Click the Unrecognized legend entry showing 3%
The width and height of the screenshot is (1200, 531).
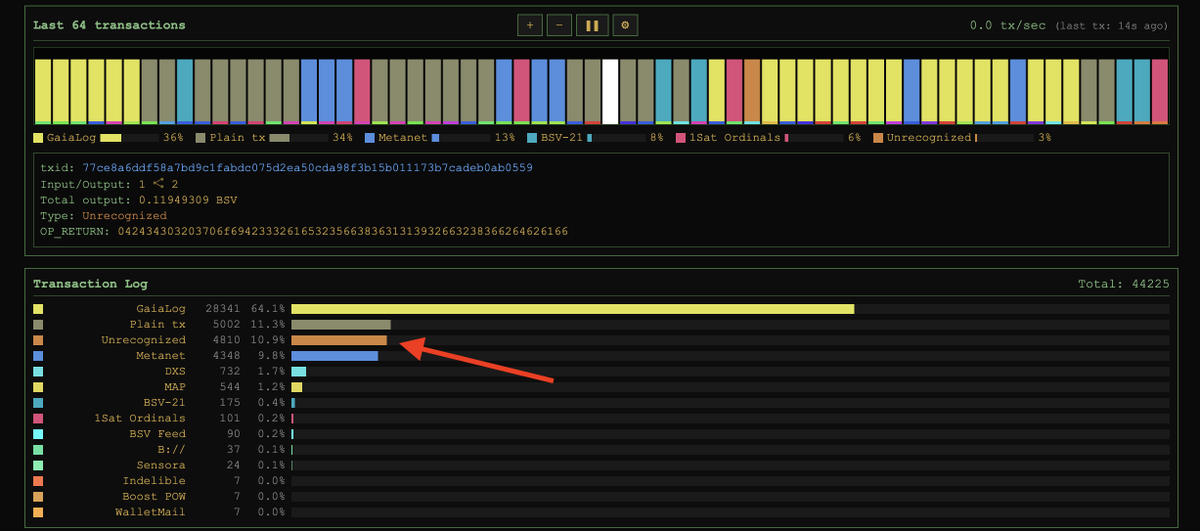pos(962,137)
